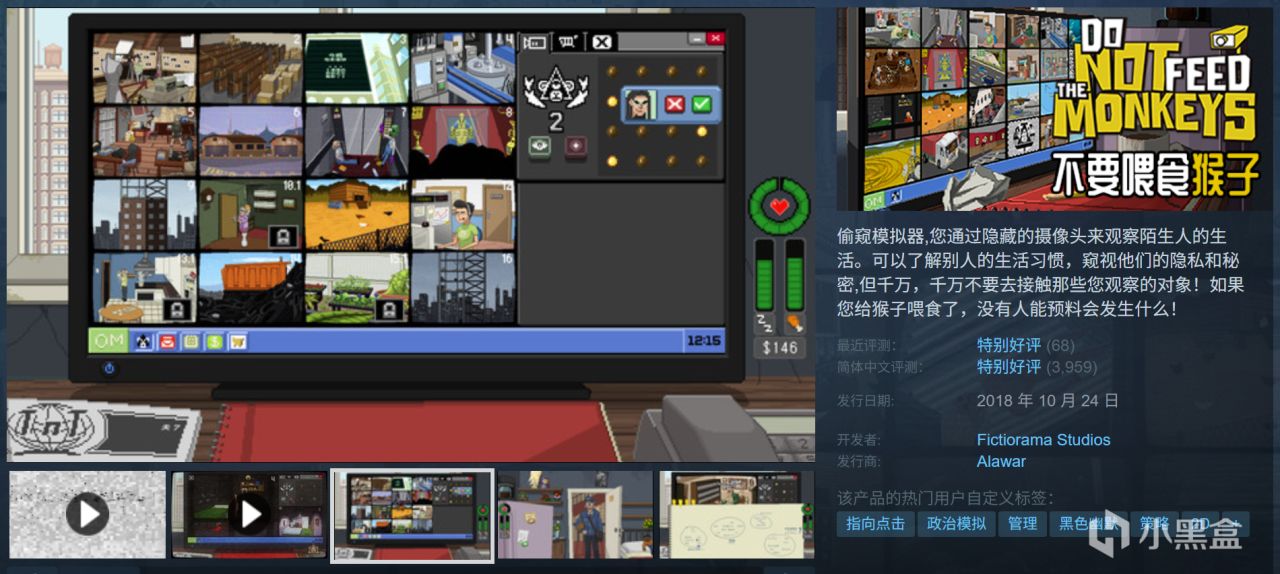Open camera feed 16 night city tower
Screen dimensions: 1280x574
[x=462, y=287]
